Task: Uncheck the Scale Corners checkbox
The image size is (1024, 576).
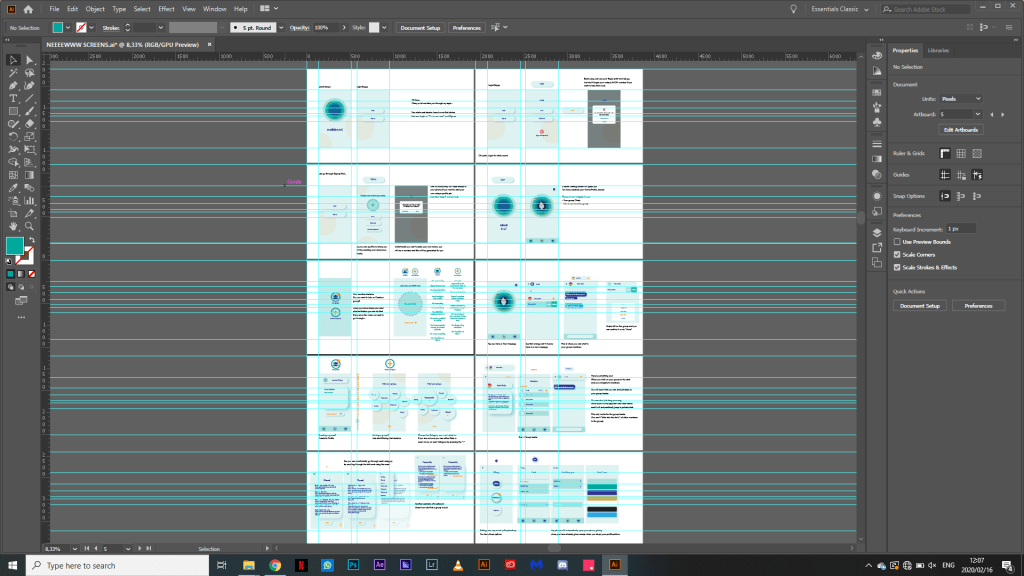Action: pyautogui.click(x=897, y=255)
